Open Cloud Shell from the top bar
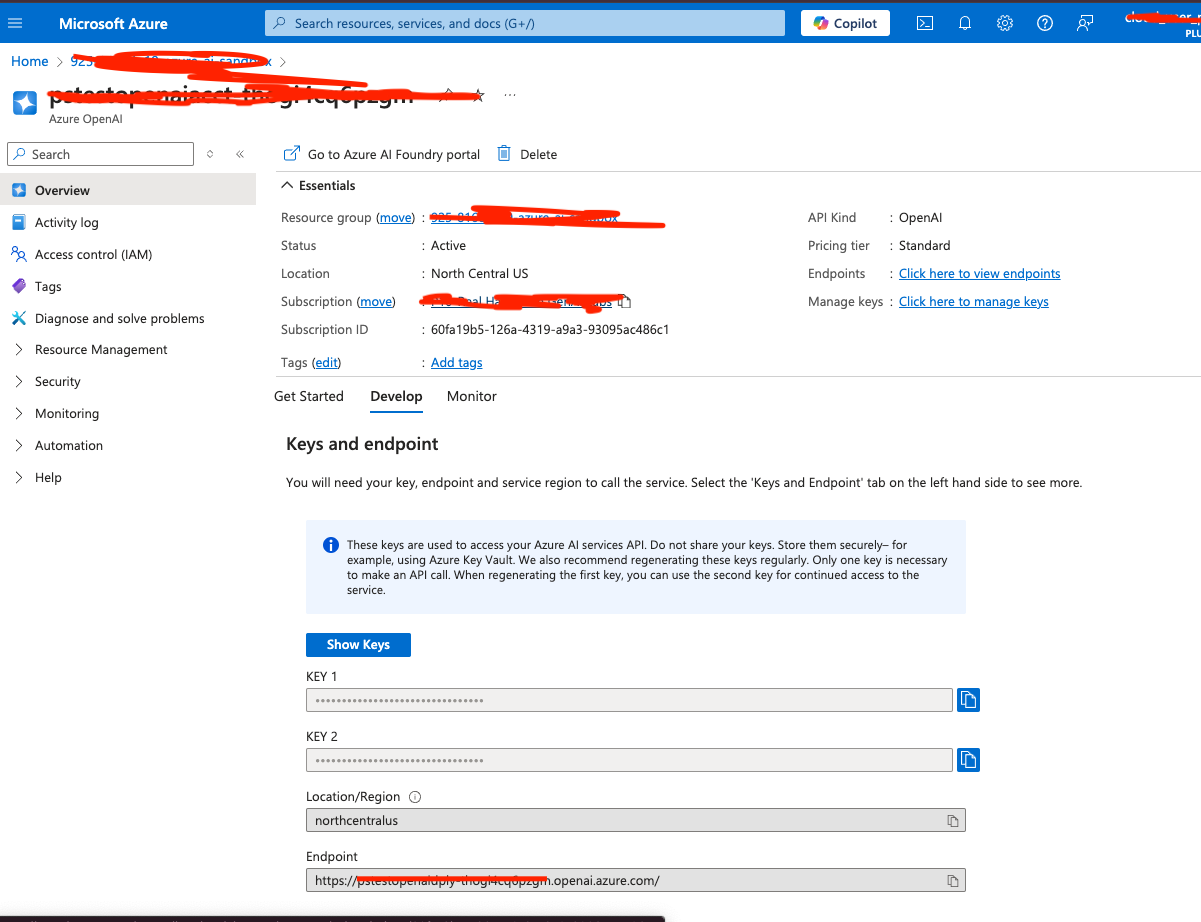Image resolution: width=1201 pixels, height=922 pixels. [925, 23]
